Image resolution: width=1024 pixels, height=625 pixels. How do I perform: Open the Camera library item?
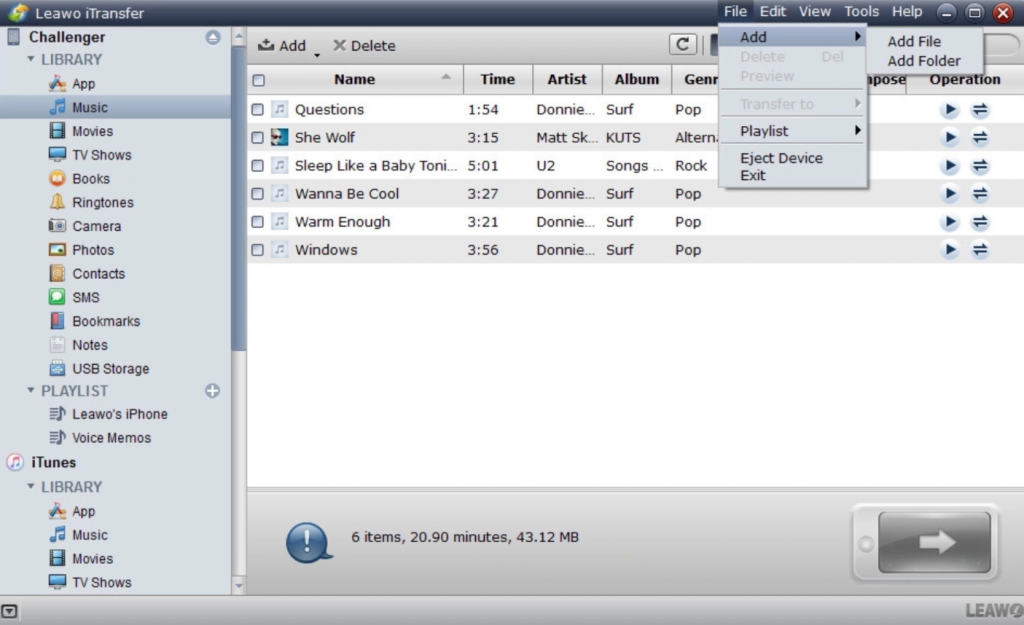(x=96, y=226)
